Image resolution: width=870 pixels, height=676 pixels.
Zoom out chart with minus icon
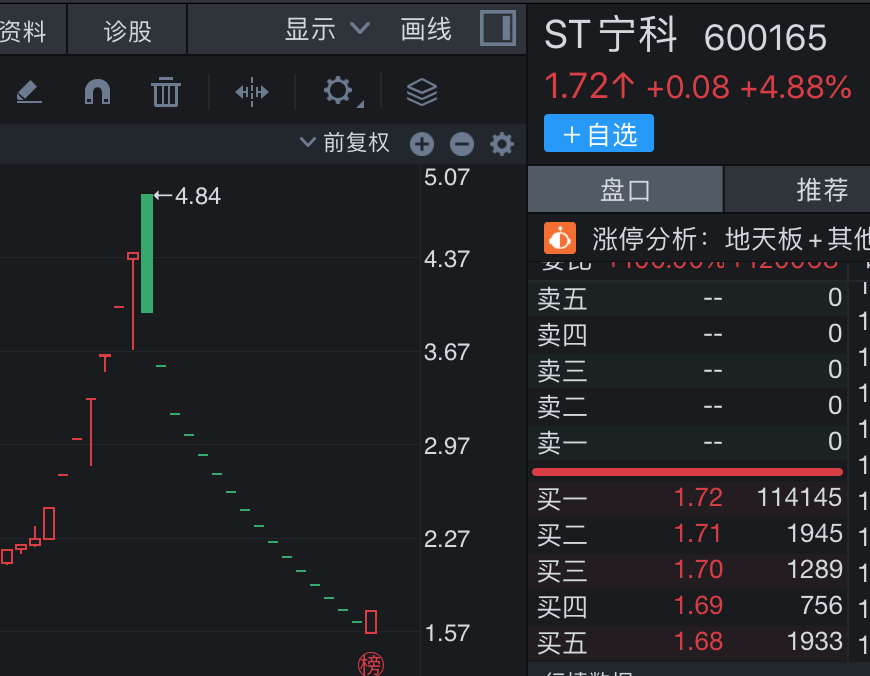[x=461, y=144]
